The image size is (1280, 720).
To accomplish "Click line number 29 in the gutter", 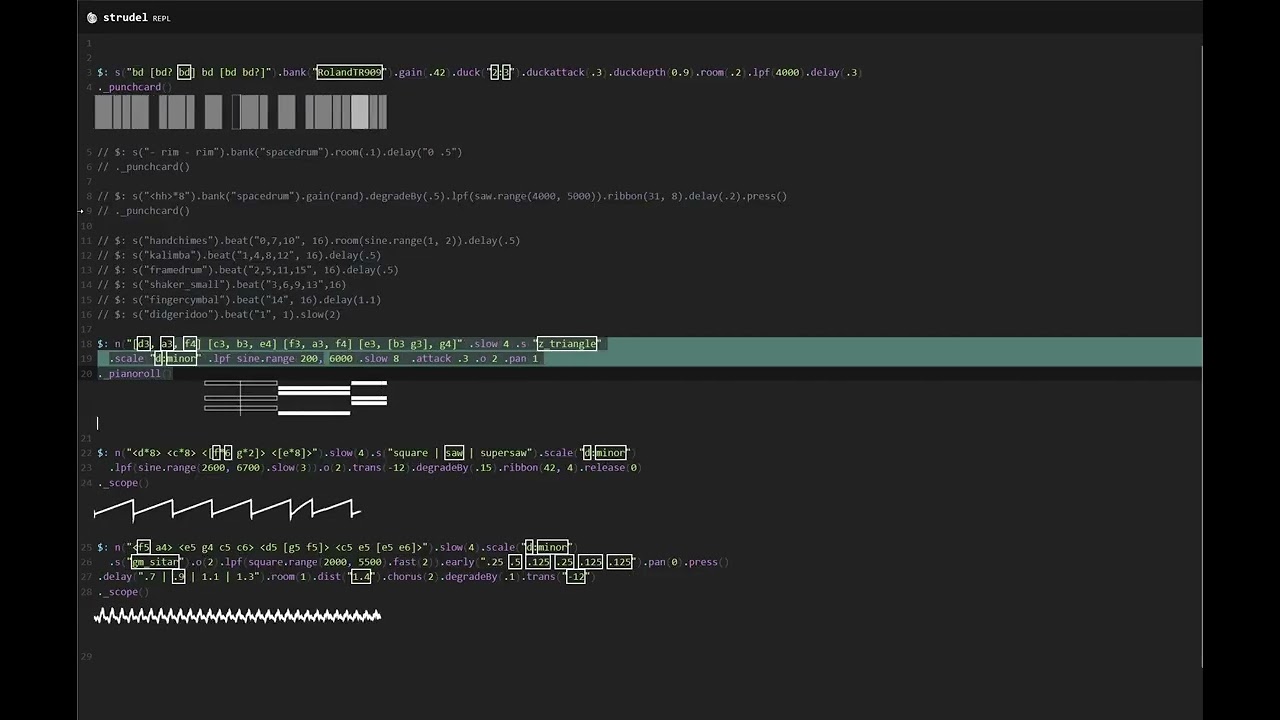I will (88, 657).
